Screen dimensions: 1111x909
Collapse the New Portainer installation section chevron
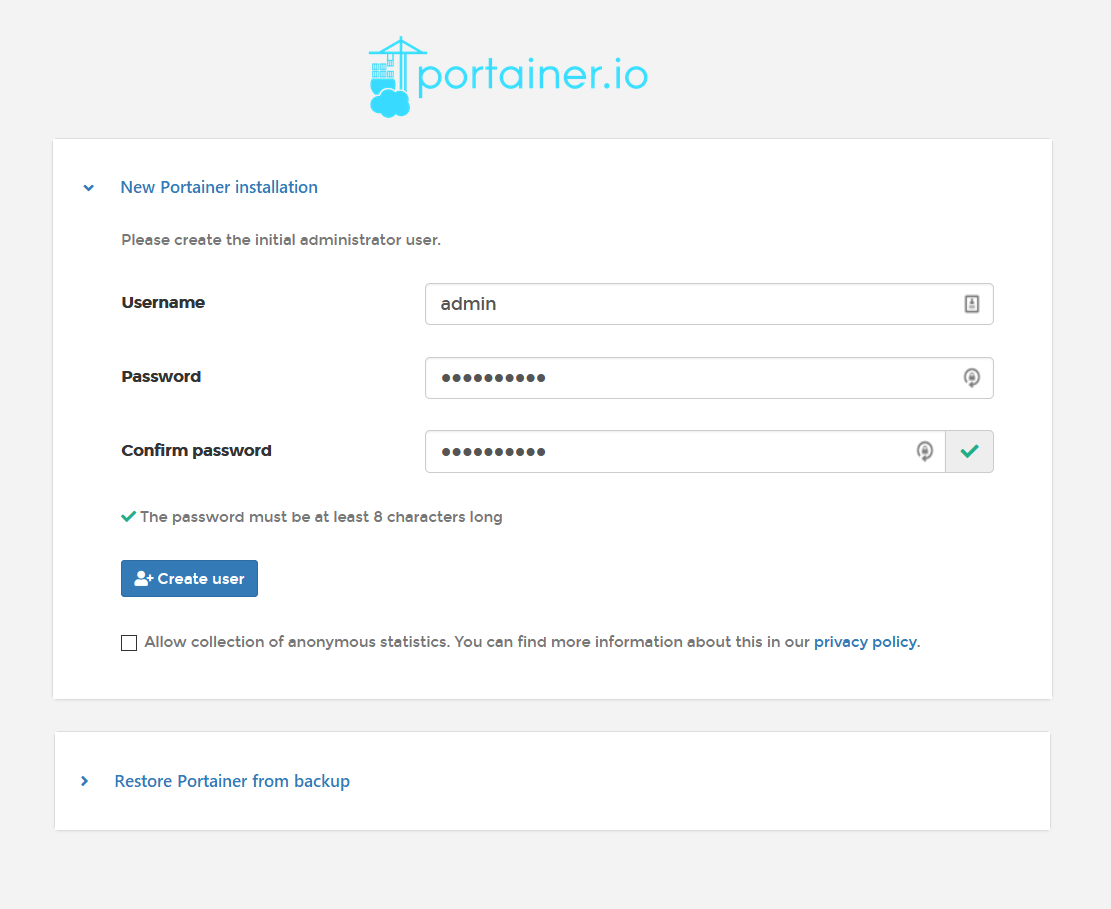[x=88, y=187]
